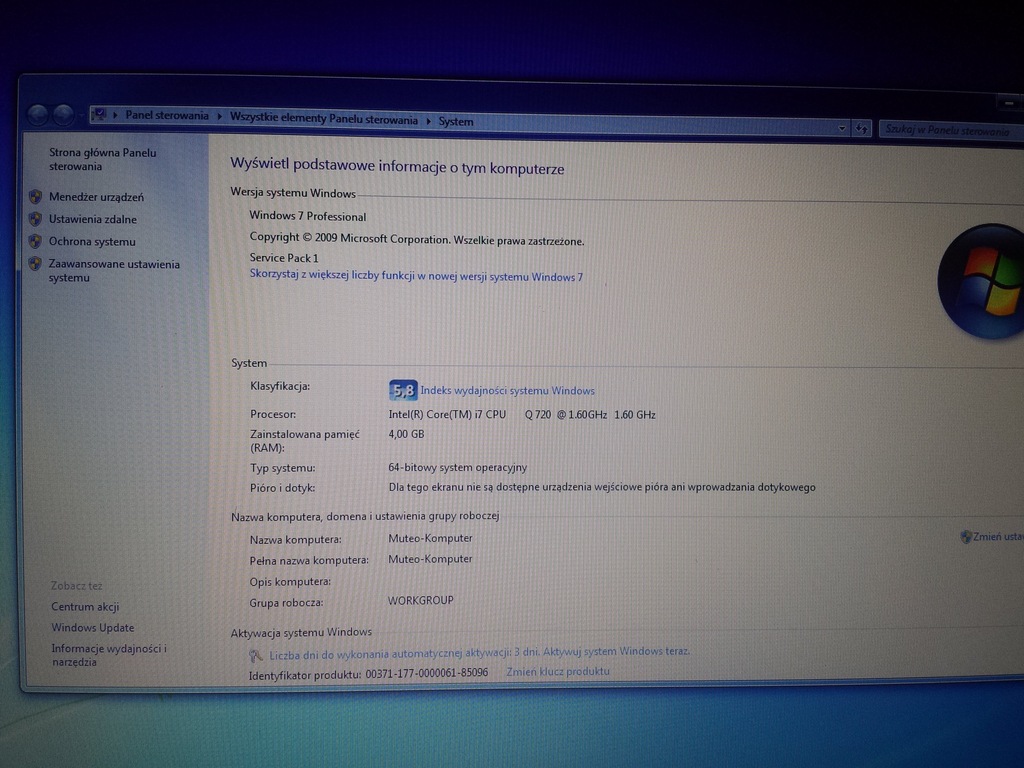Click the shield icon beside Ustawienia zdalne
The image size is (1024, 768).
[35, 219]
